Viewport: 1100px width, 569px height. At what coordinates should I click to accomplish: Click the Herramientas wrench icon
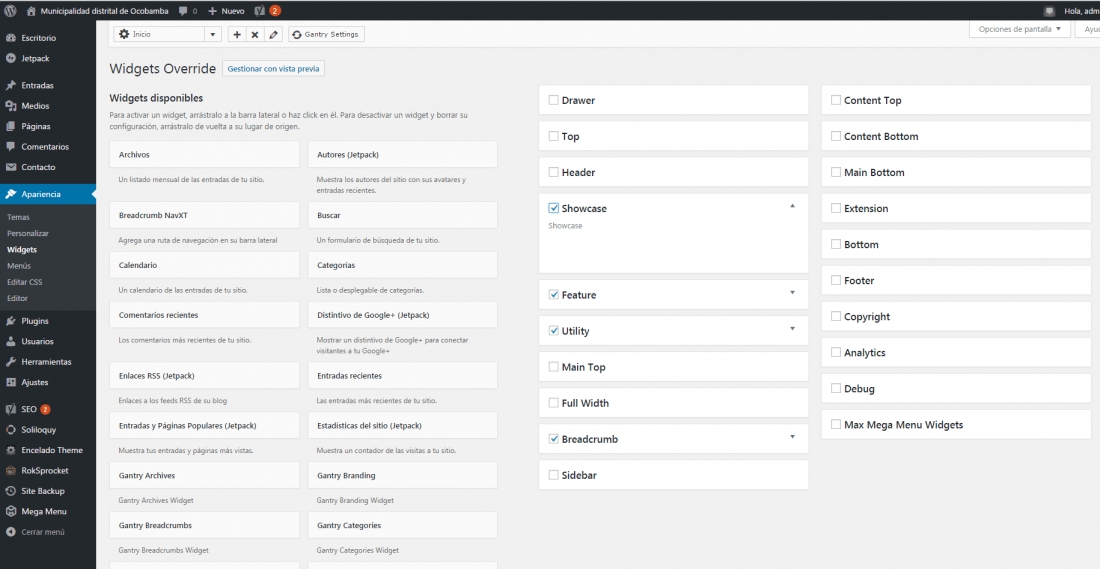(11, 362)
